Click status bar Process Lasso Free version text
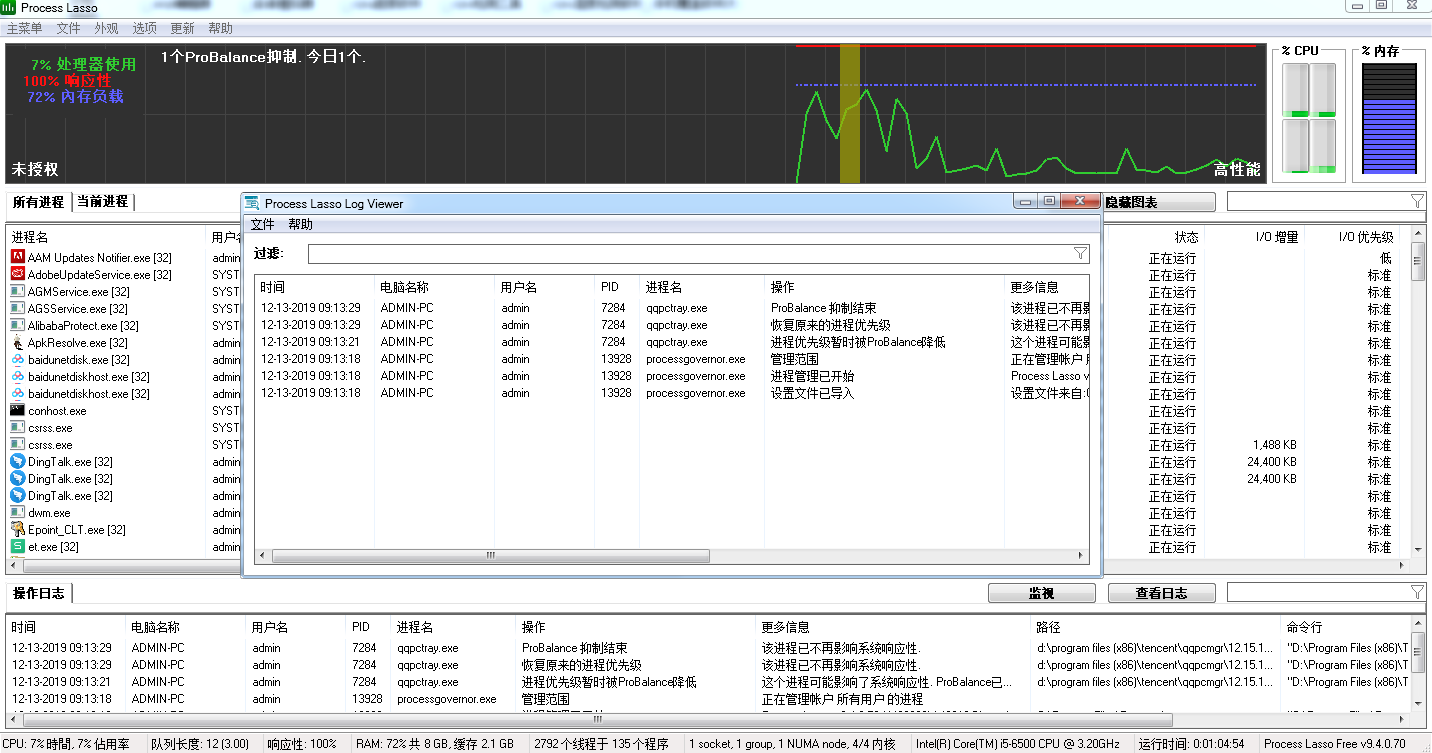 click(x=1334, y=744)
